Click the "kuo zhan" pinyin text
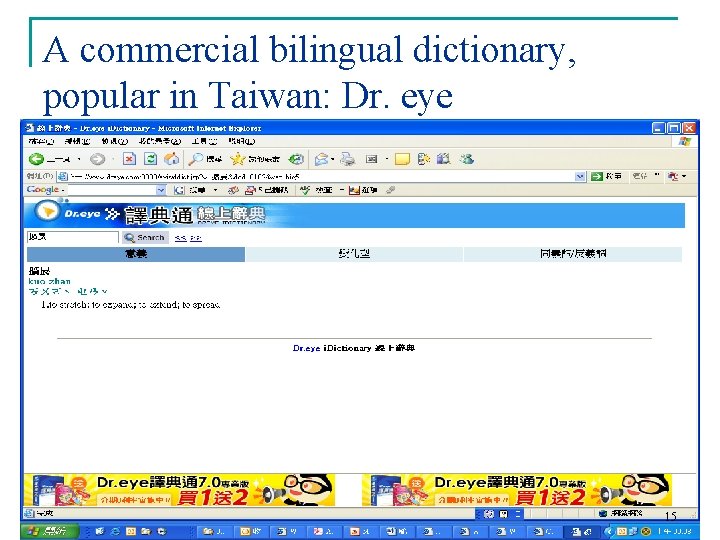Viewport: 720px width, 540px height. (50, 281)
